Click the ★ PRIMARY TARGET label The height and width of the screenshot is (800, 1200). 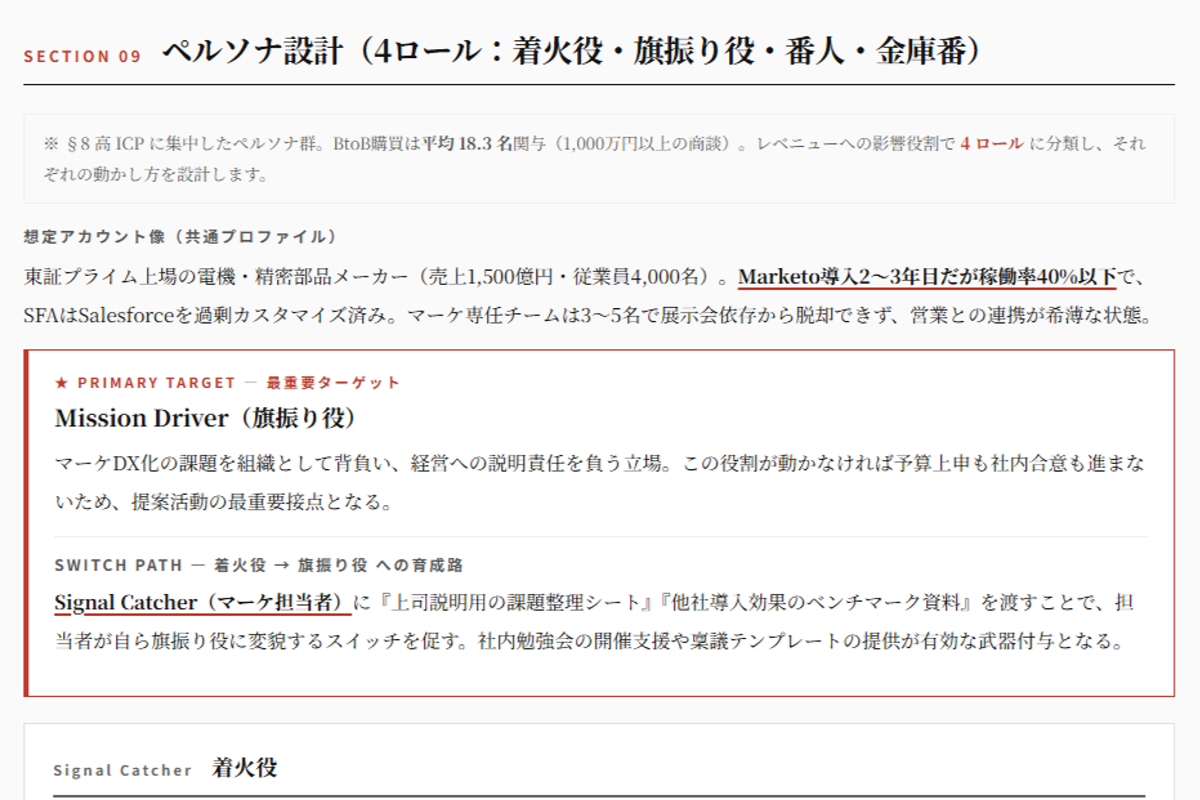coord(227,383)
